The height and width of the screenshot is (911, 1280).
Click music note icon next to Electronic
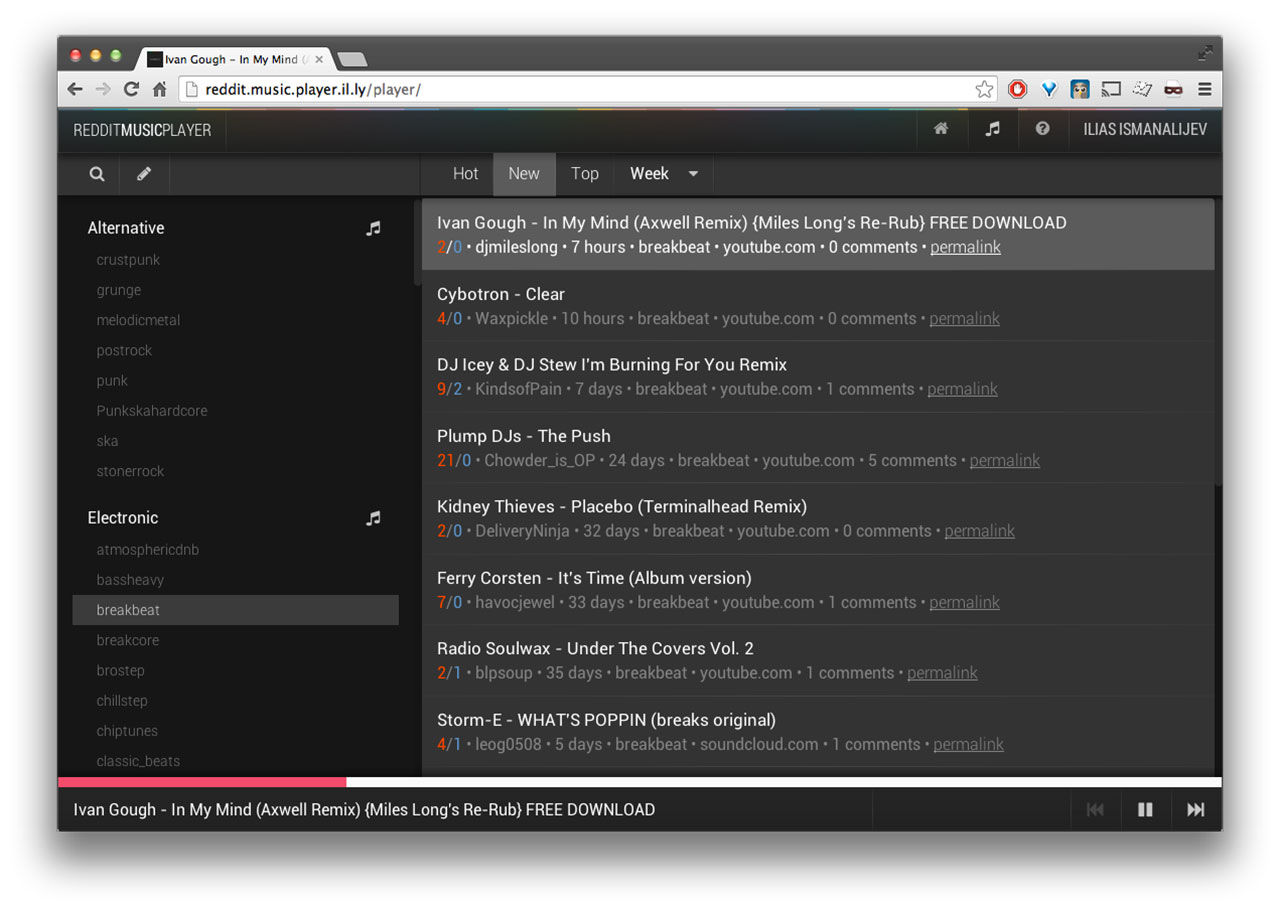tap(373, 518)
